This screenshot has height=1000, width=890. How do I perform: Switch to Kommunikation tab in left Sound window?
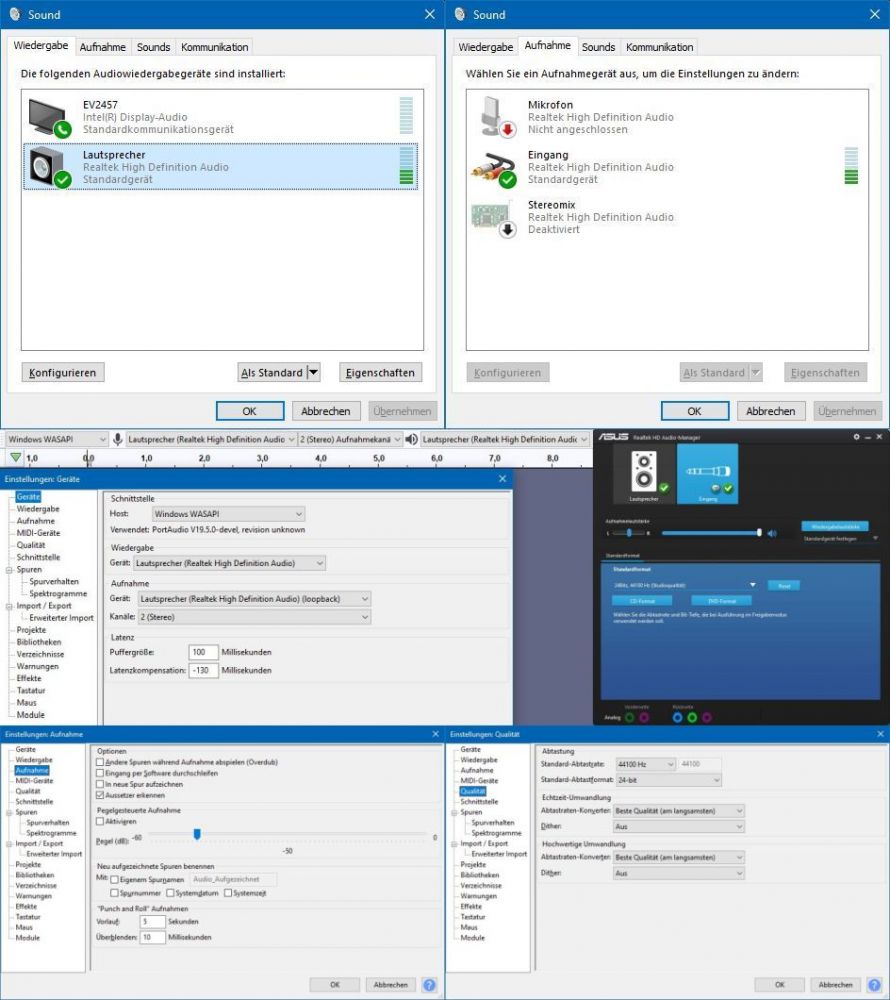[x=214, y=47]
